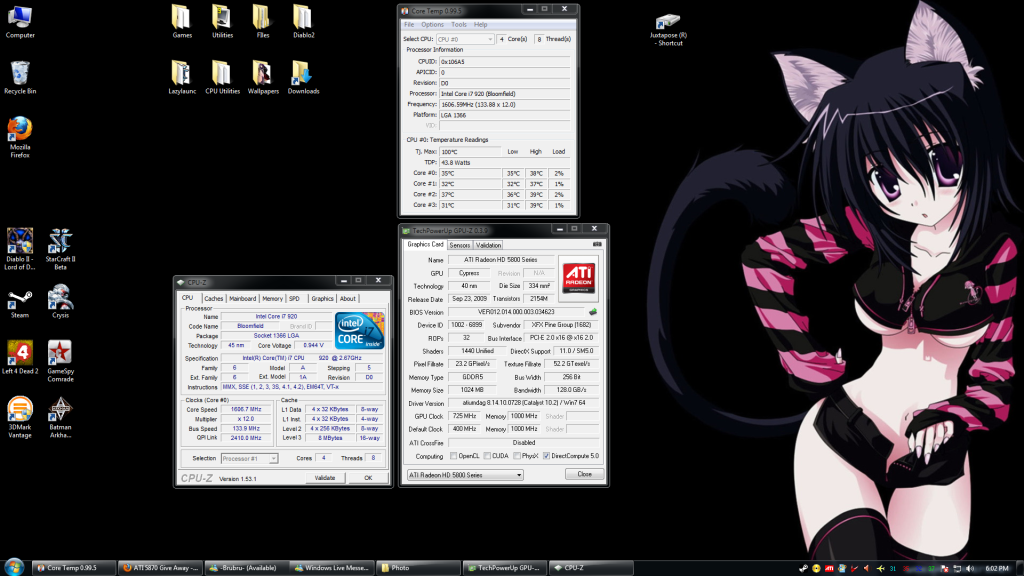Open Tools menu in Core Temp
Viewport: 1024px width, 576px height.
click(459, 25)
